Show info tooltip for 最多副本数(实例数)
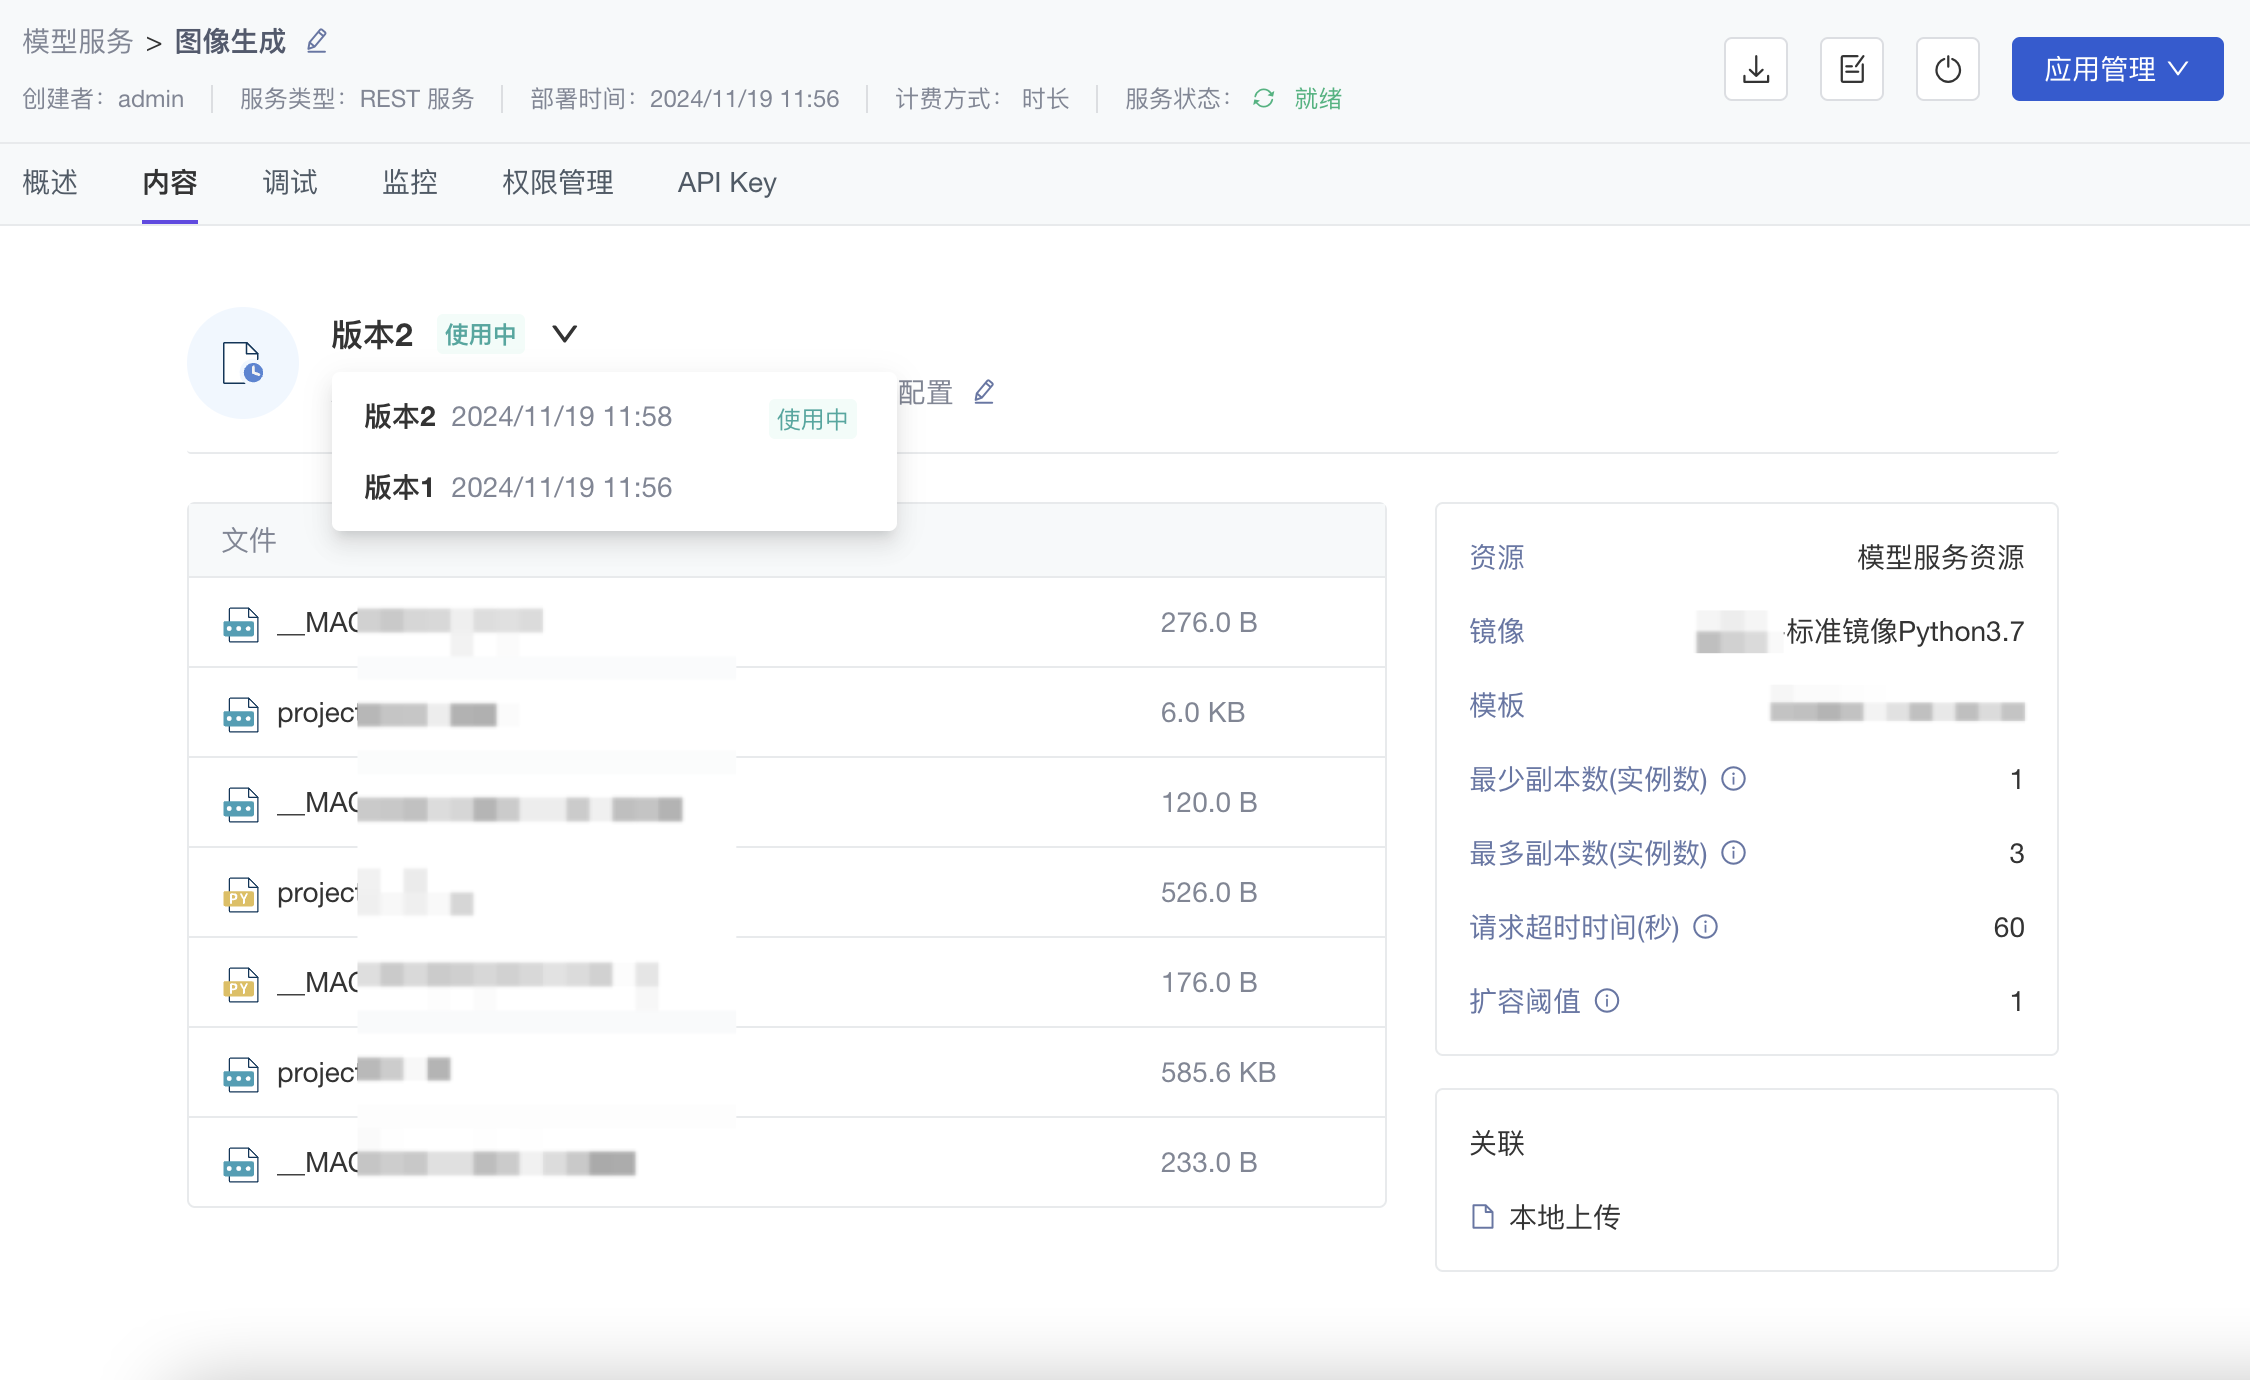The image size is (2250, 1380). tap(1734, 852)
